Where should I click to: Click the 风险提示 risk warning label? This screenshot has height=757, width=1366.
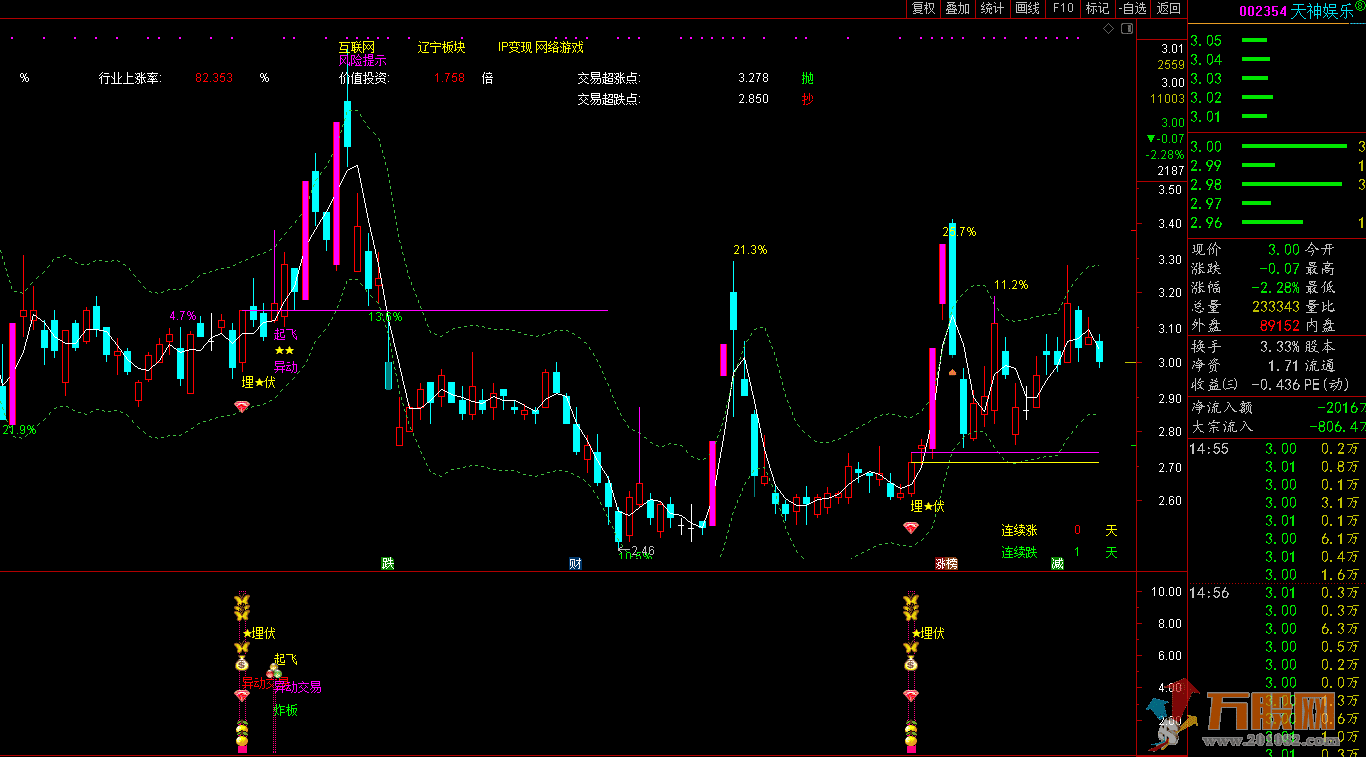click(x=362, y=60)
